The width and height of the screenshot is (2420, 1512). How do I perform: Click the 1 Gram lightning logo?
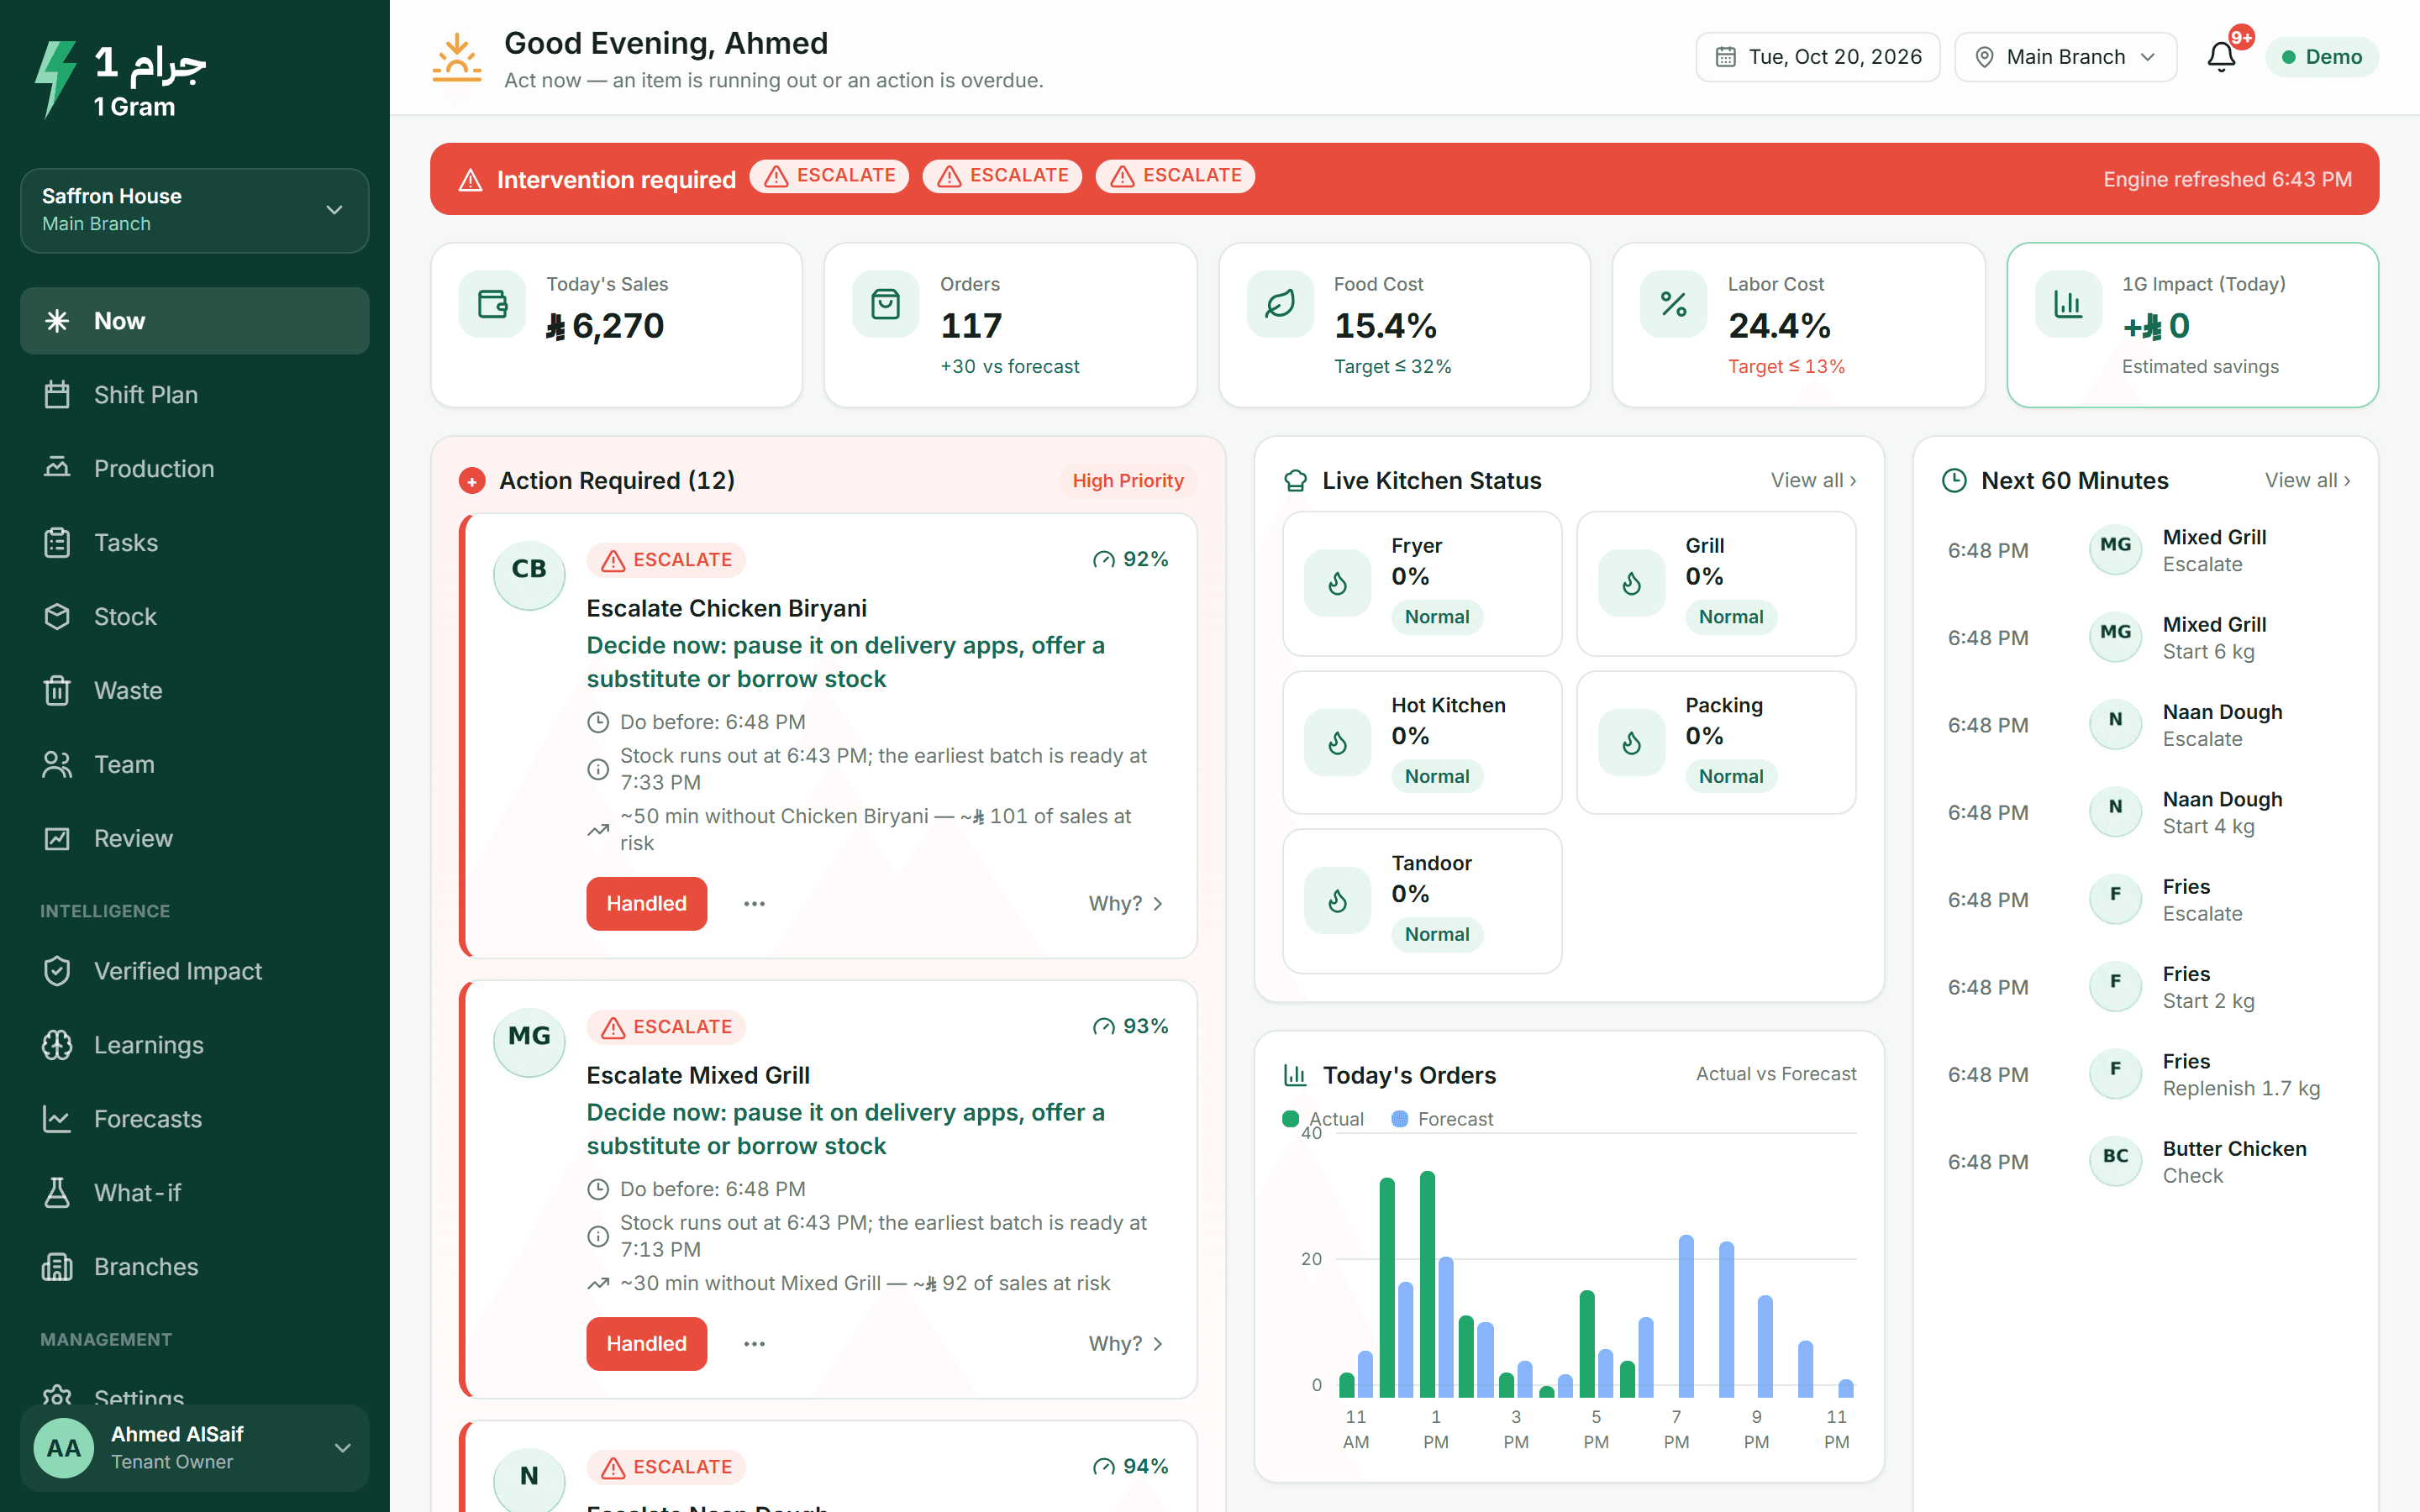[x=55, y=79]
